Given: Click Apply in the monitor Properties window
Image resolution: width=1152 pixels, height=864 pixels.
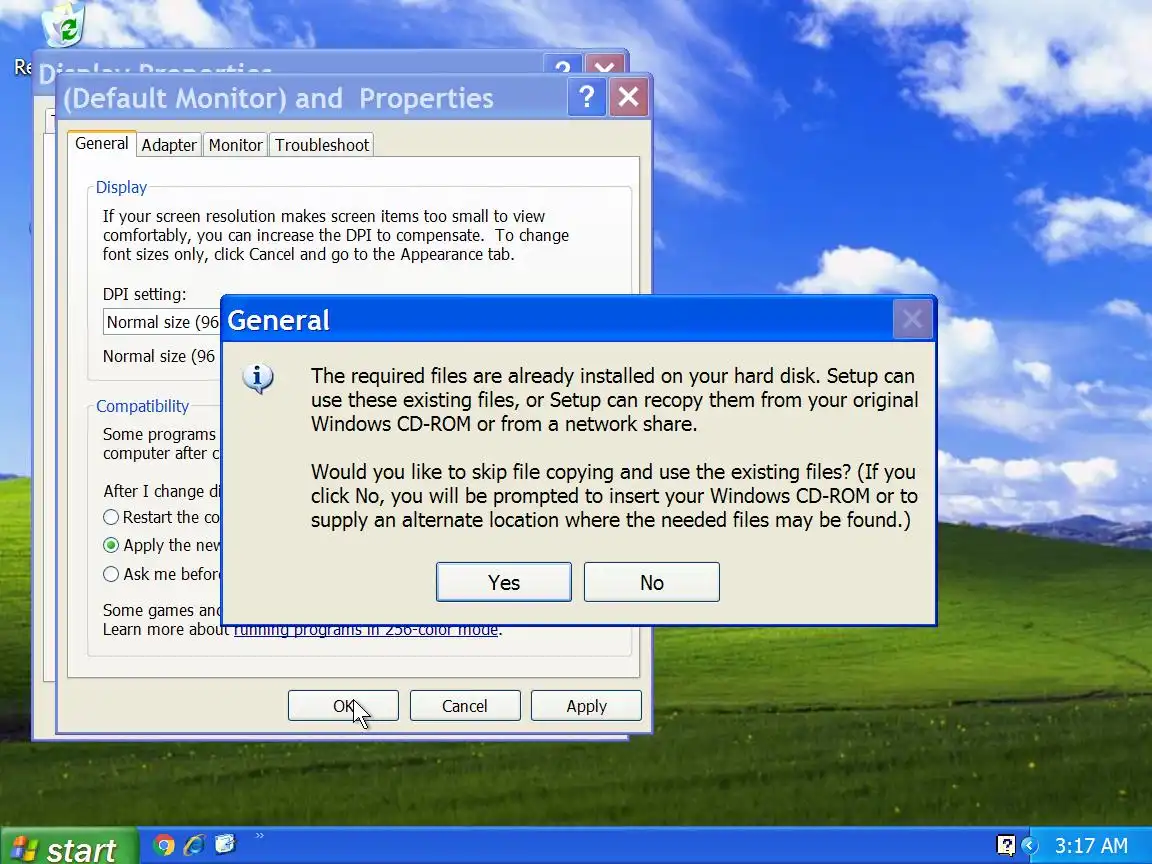Looking at the screenshot, I should (x=586, y=705).
